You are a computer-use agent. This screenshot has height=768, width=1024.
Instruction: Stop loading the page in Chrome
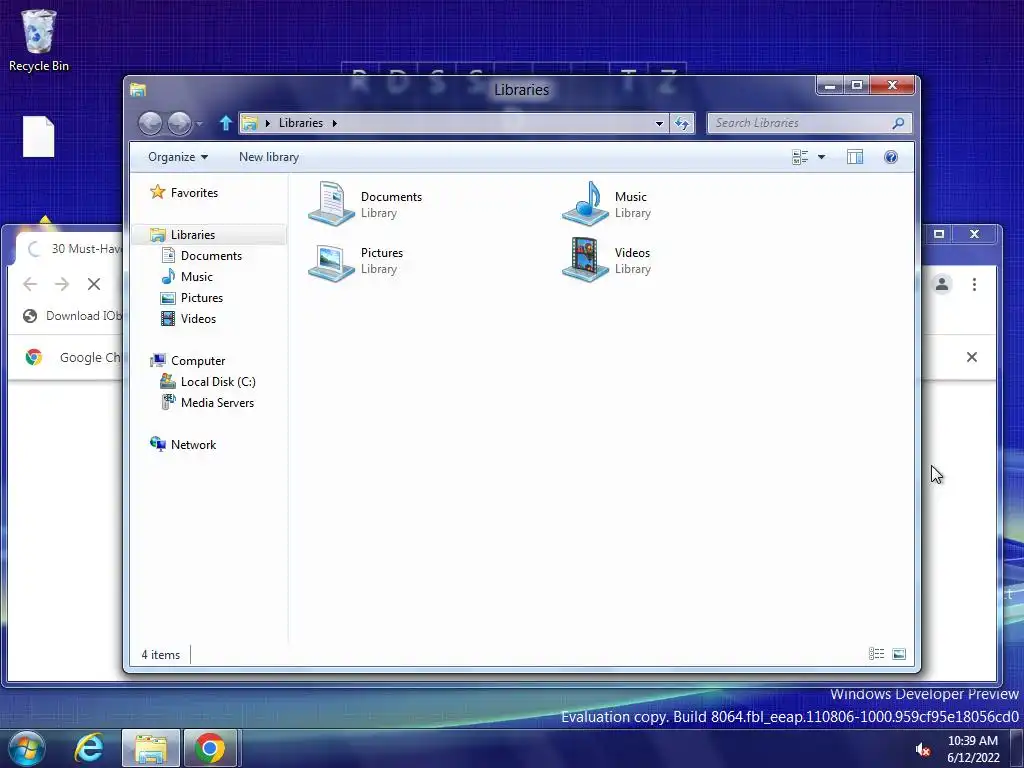pos(94,283)
